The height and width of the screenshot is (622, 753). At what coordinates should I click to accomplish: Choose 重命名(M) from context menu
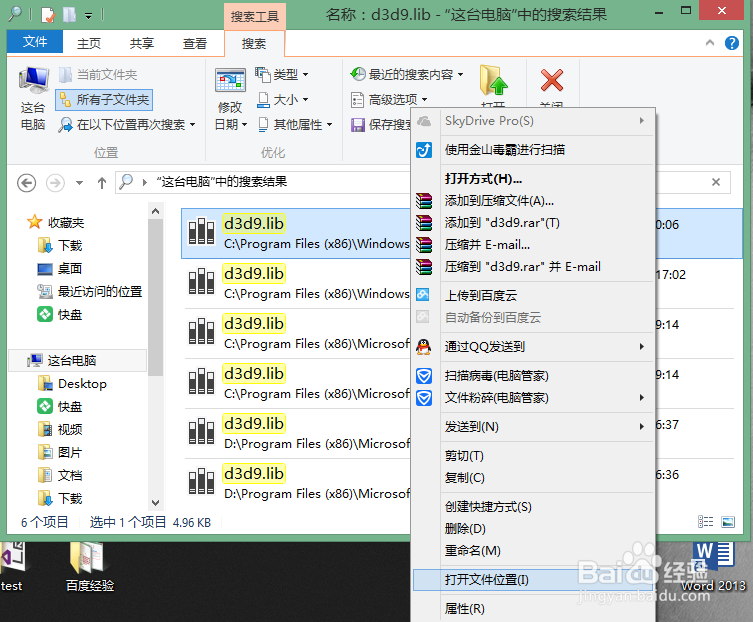[x=533, y=551]
